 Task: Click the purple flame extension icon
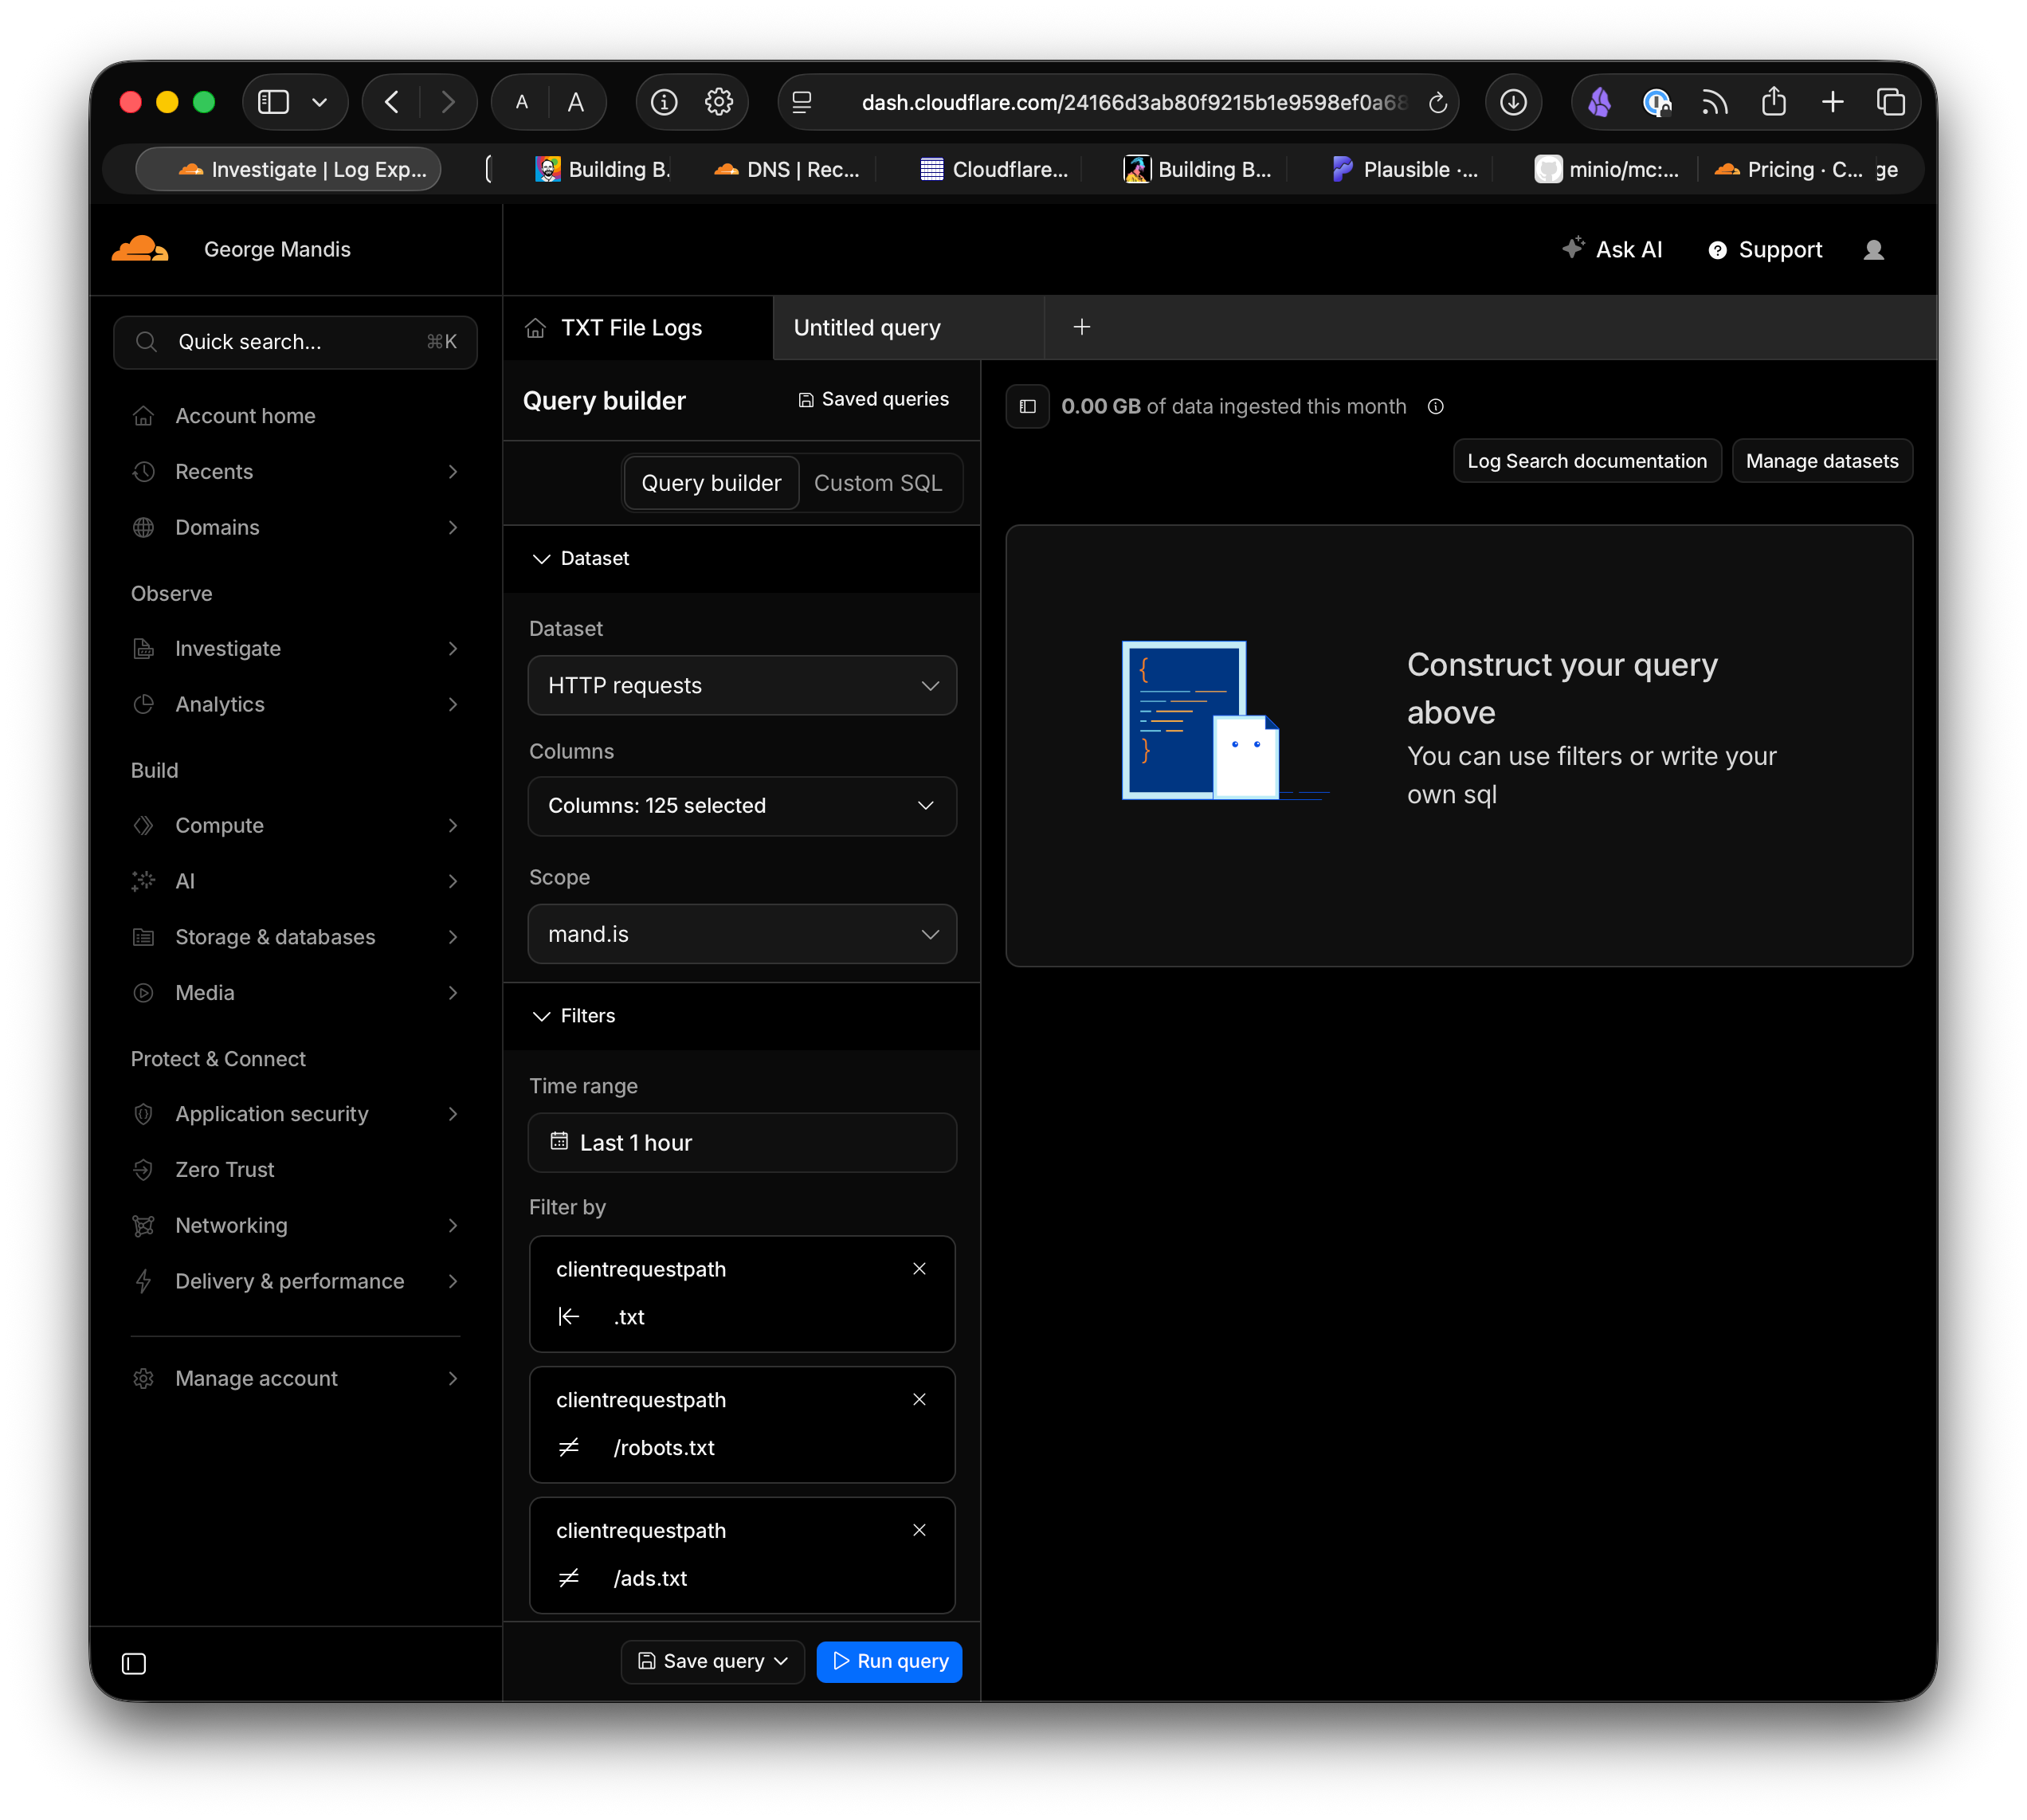pos(1599,102)
